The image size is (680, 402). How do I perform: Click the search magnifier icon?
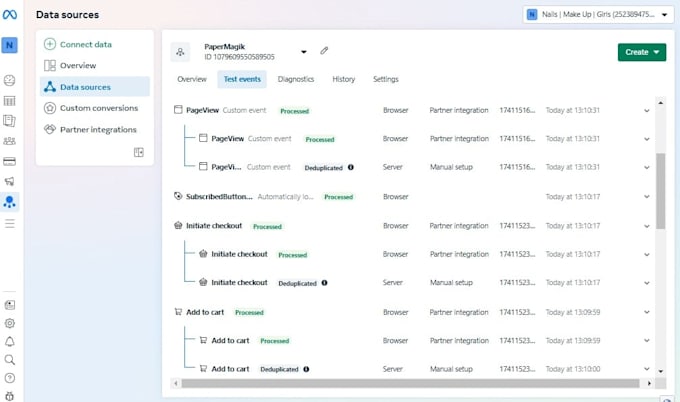point(10,360)
